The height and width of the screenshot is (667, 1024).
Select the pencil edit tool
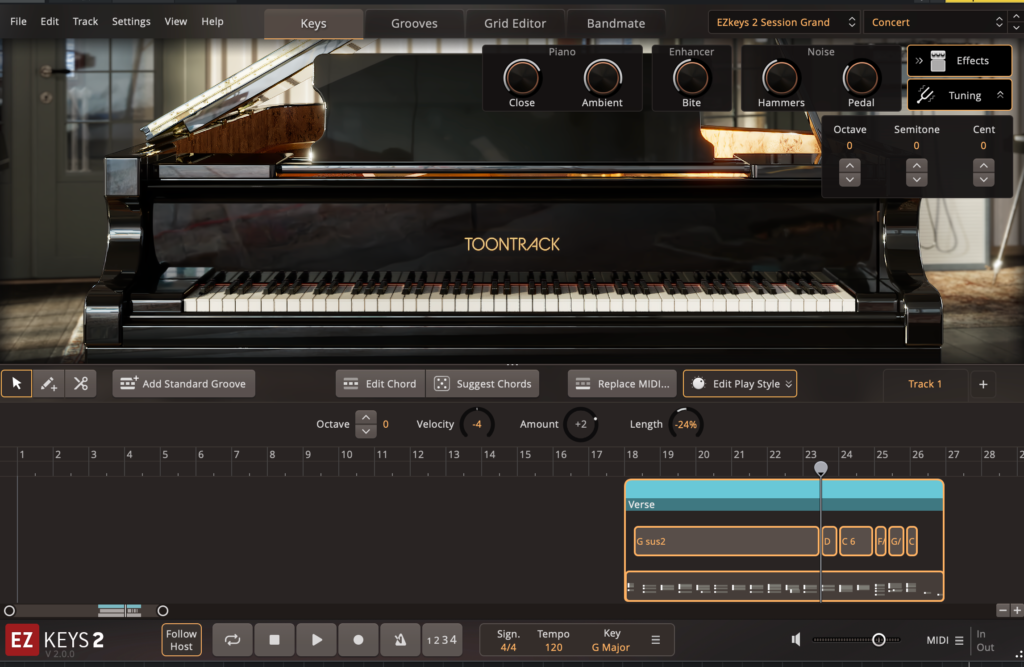(x=48, y=383)
